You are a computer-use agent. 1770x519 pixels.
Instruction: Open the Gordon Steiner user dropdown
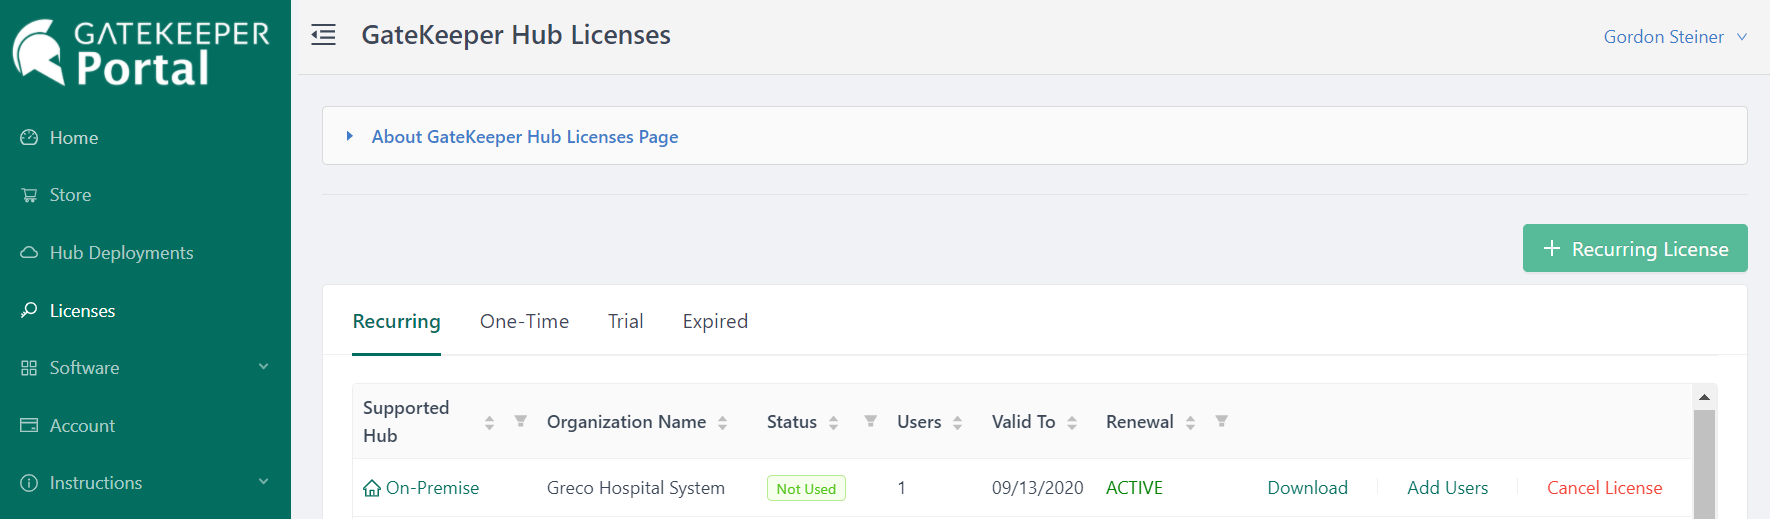click(x=1675, y=37)
